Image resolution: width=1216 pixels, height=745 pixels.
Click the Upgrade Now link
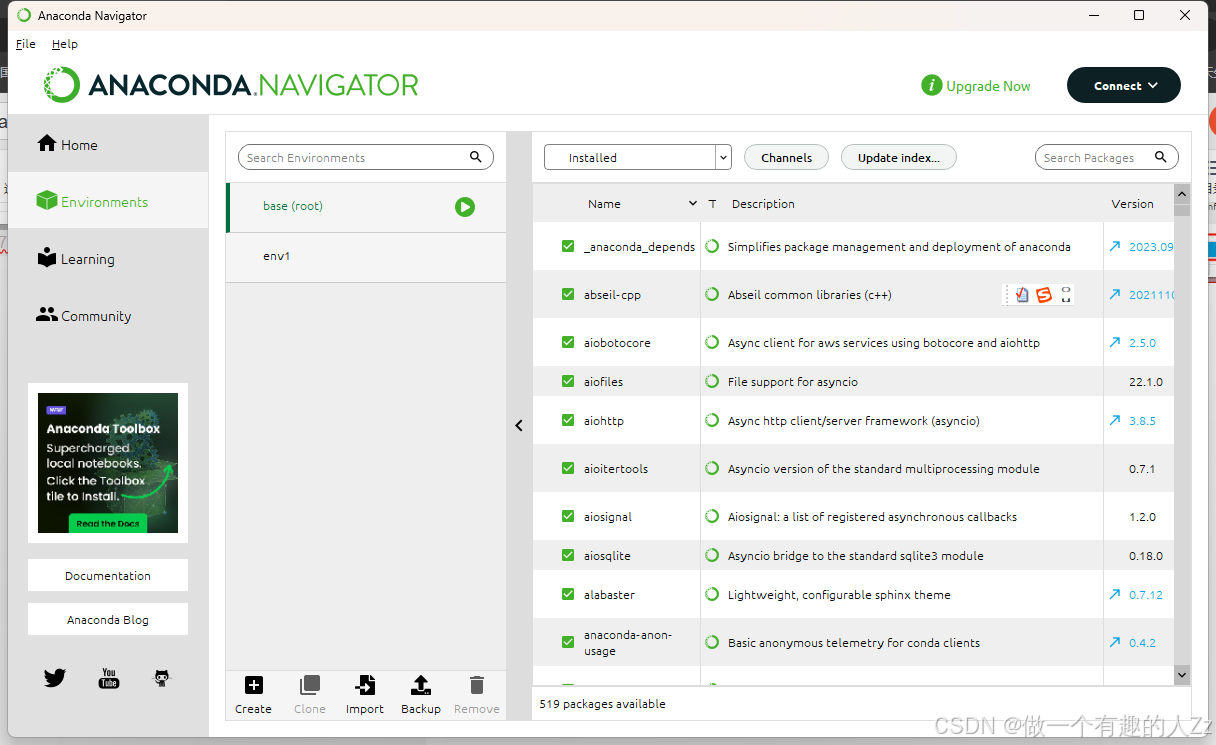pos(988,86)
